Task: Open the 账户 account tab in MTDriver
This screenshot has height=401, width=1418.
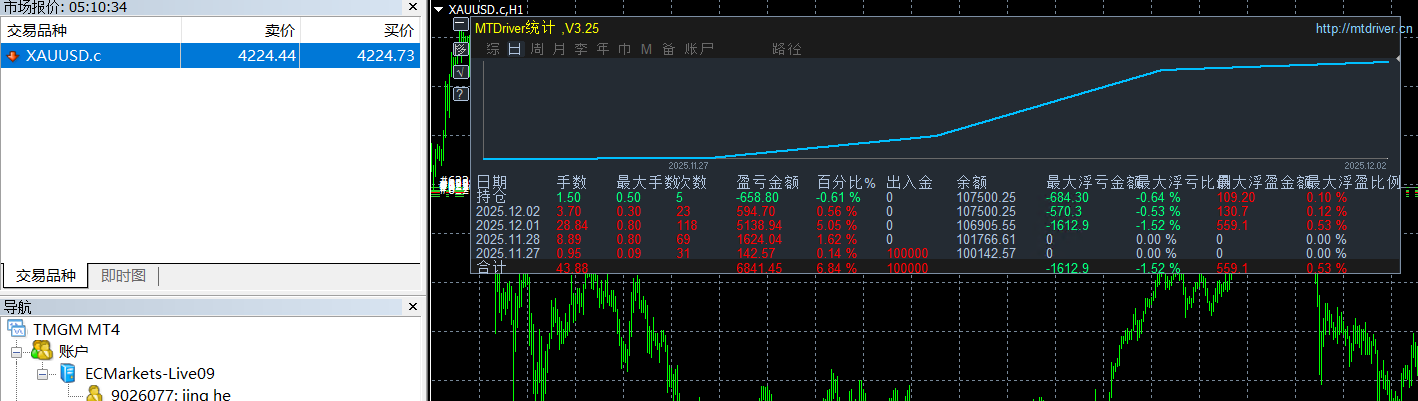Action: 699,49
